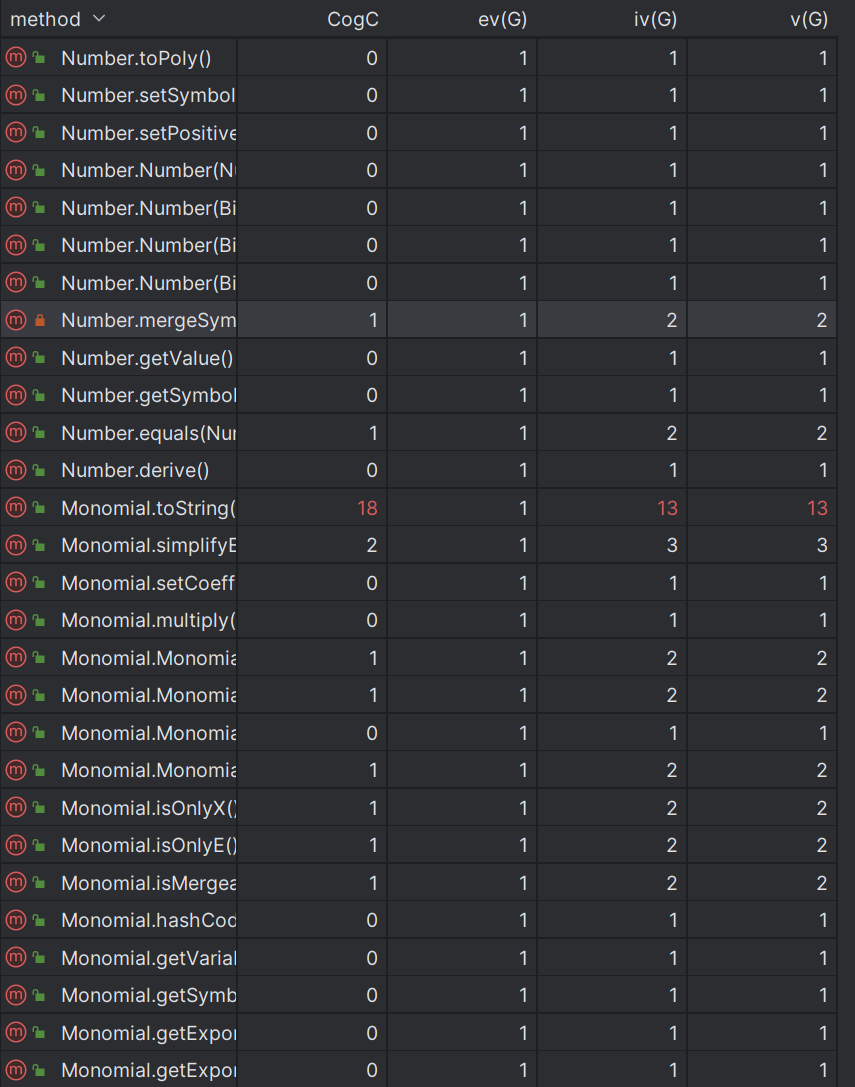Click the method icon beside Monomial.isOnlyX()

point(15,808)
